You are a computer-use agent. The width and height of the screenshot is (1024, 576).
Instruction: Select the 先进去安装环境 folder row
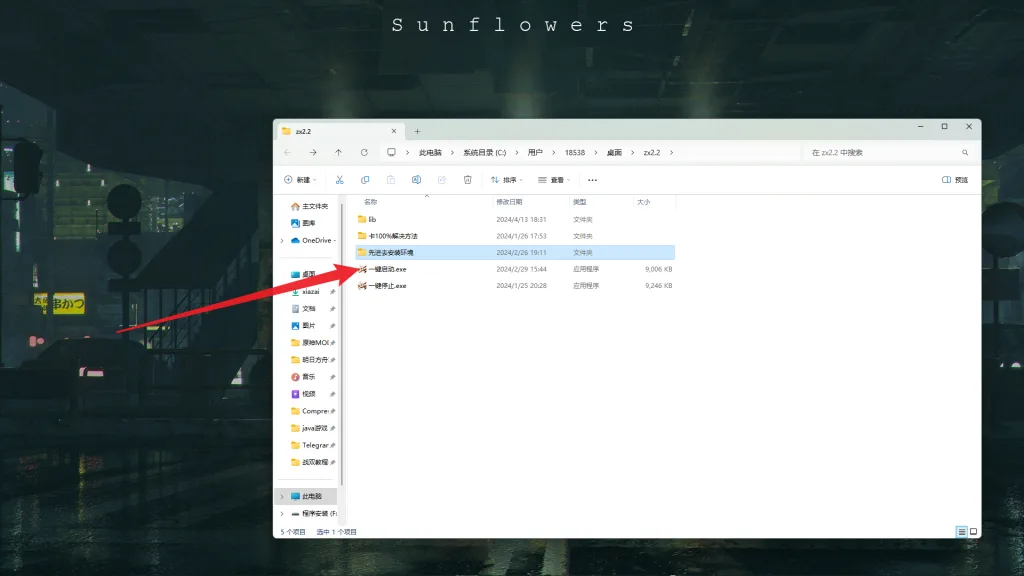[x=515, y=252]
